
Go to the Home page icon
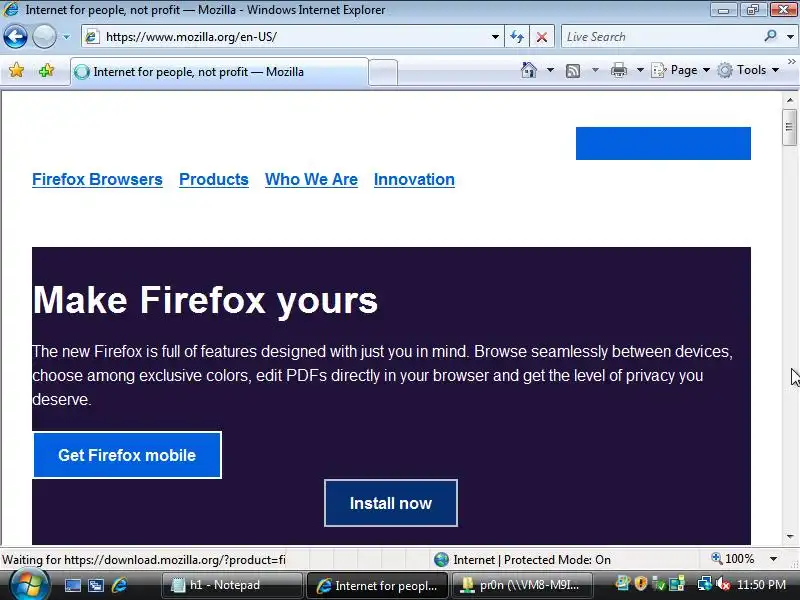529,70
